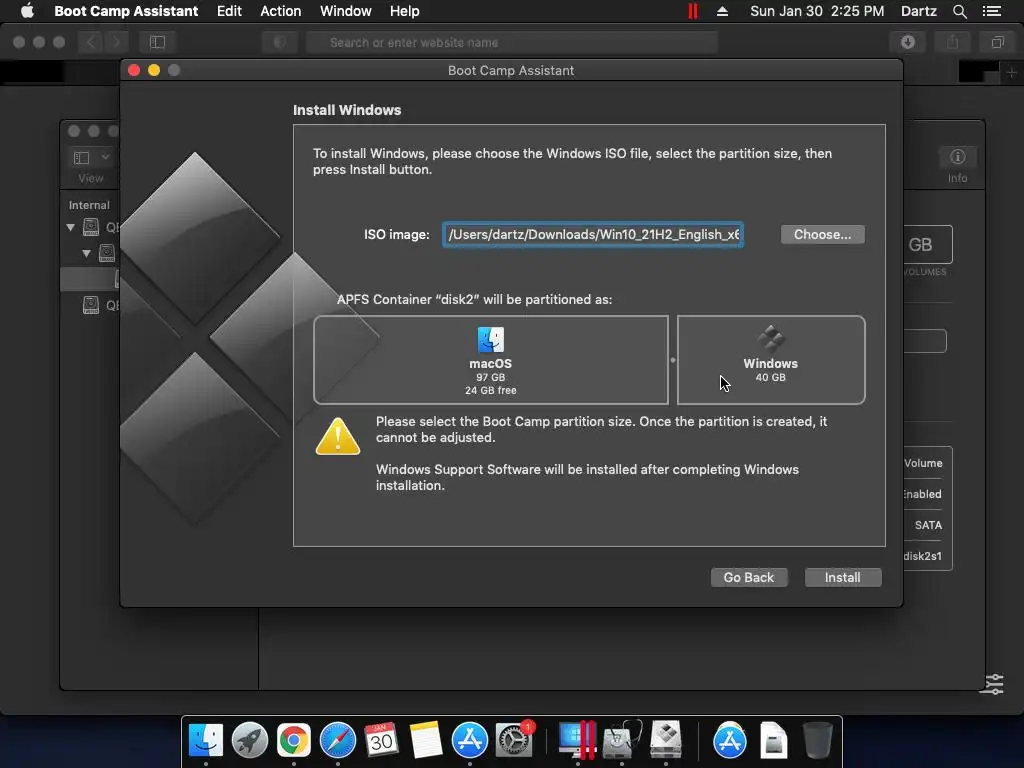Open the Boot Camp Assistant app menu

point(126,11)
